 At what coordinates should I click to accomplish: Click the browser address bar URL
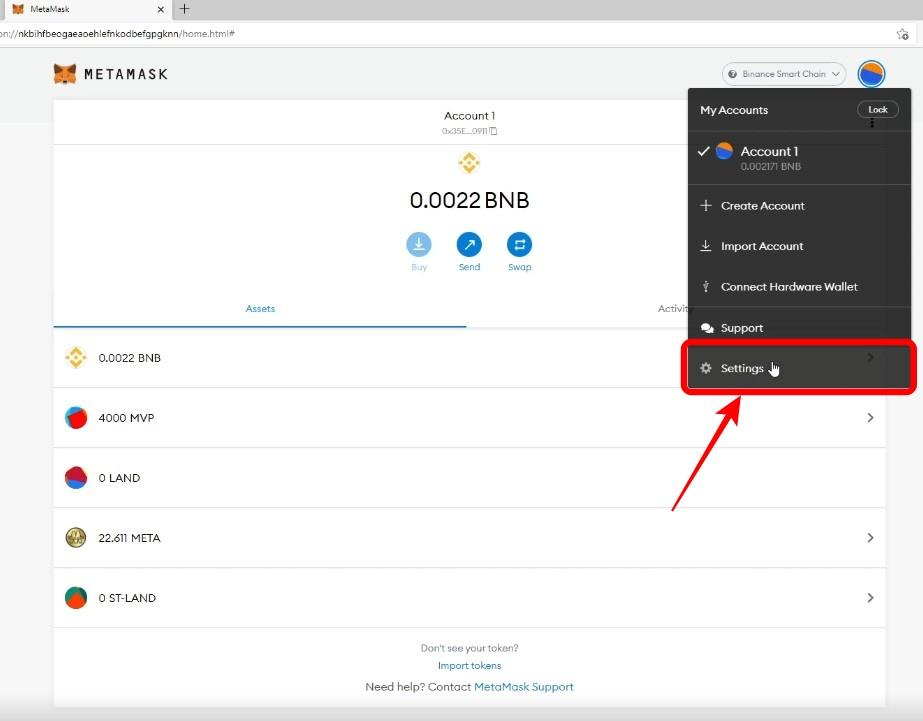pyautogui.click(x=118, y=34)
